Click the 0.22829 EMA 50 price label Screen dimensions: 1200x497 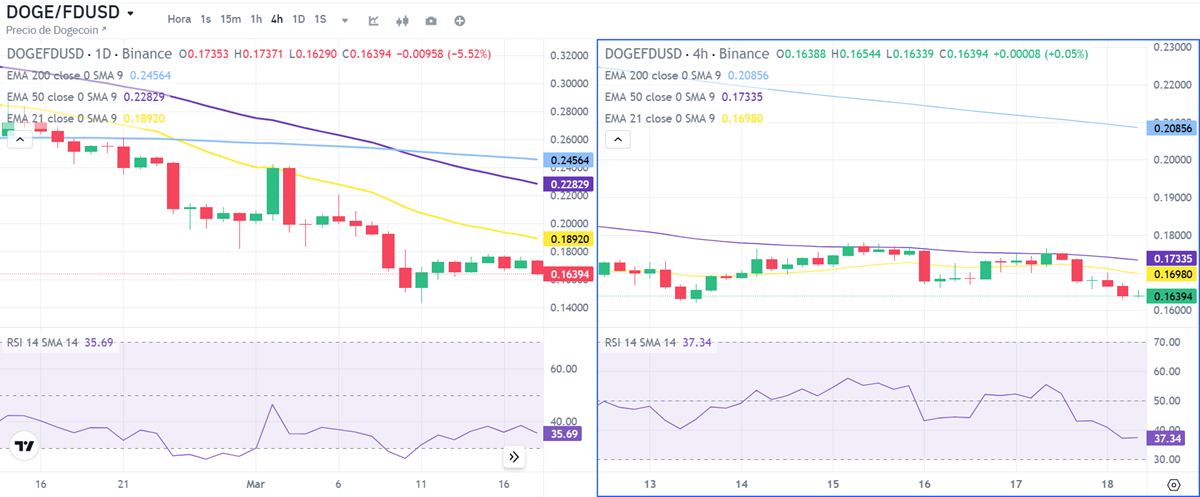pyautogui.click(x=568, y=185)
